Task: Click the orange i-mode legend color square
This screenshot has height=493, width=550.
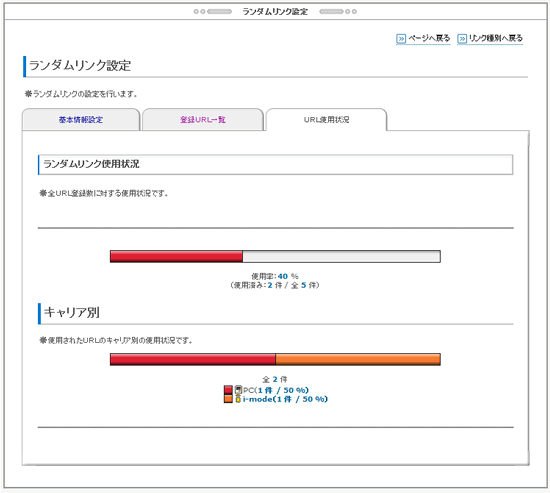Action: (228, 399)
